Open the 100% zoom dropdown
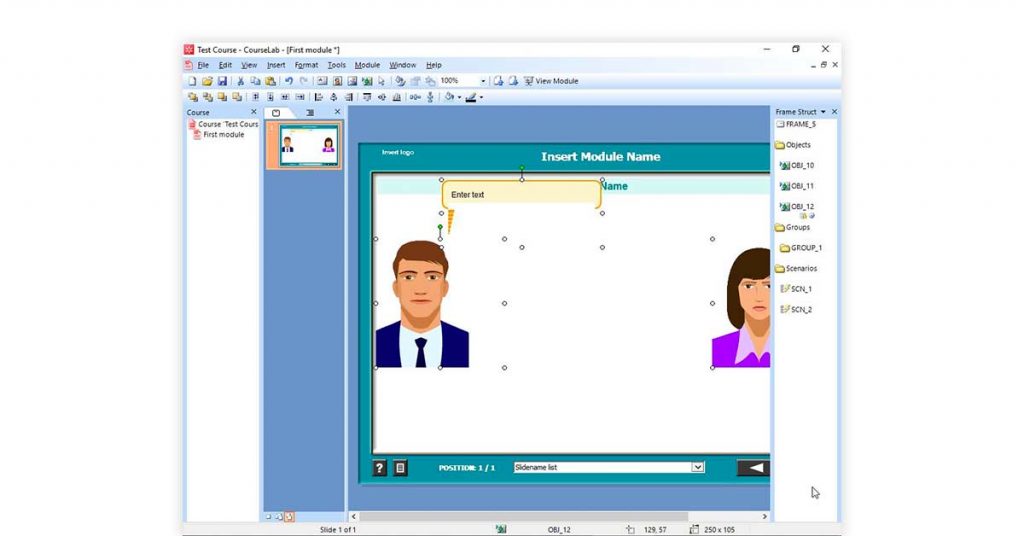 click(483, 81)
